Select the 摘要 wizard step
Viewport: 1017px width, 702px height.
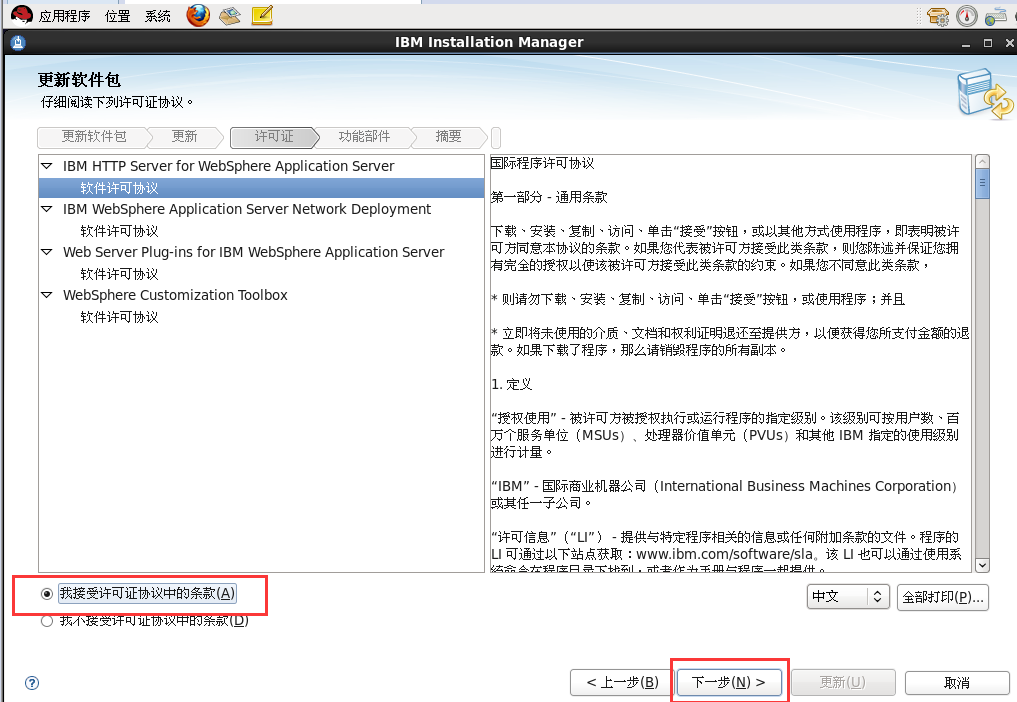(x=448, y=137)
